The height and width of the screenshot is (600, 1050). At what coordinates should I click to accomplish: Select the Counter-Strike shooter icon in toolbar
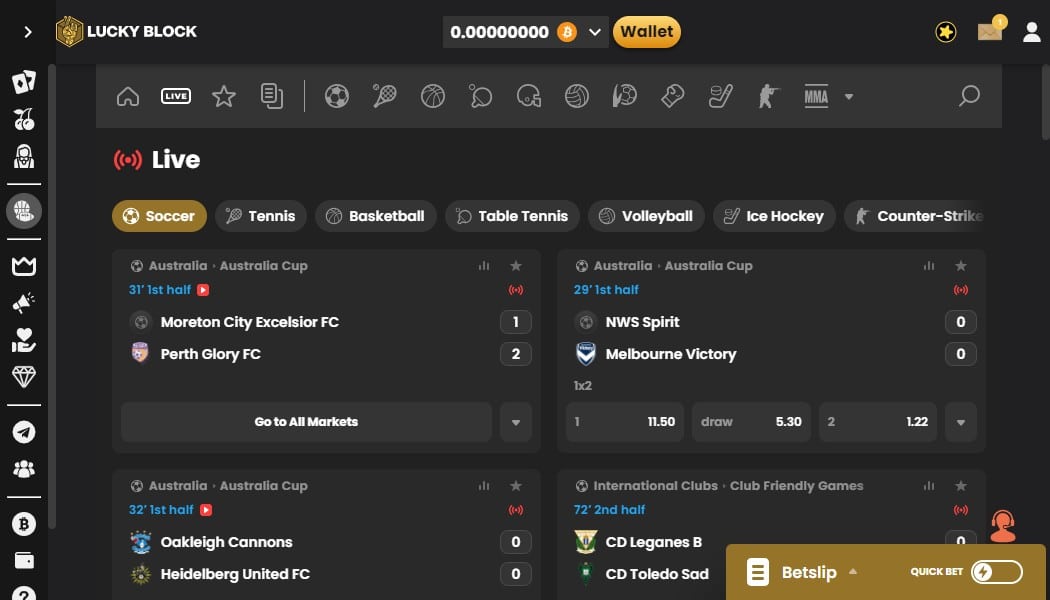(x=768, y=96)
